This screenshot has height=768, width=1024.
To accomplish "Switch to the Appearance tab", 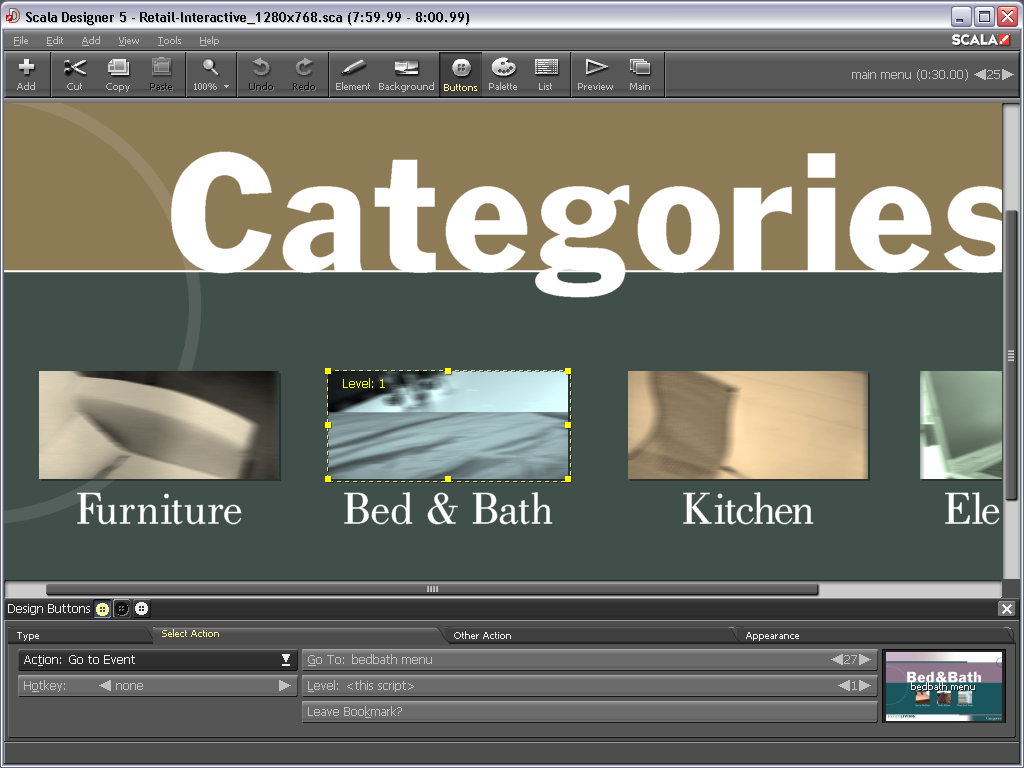I will [772, 635].
